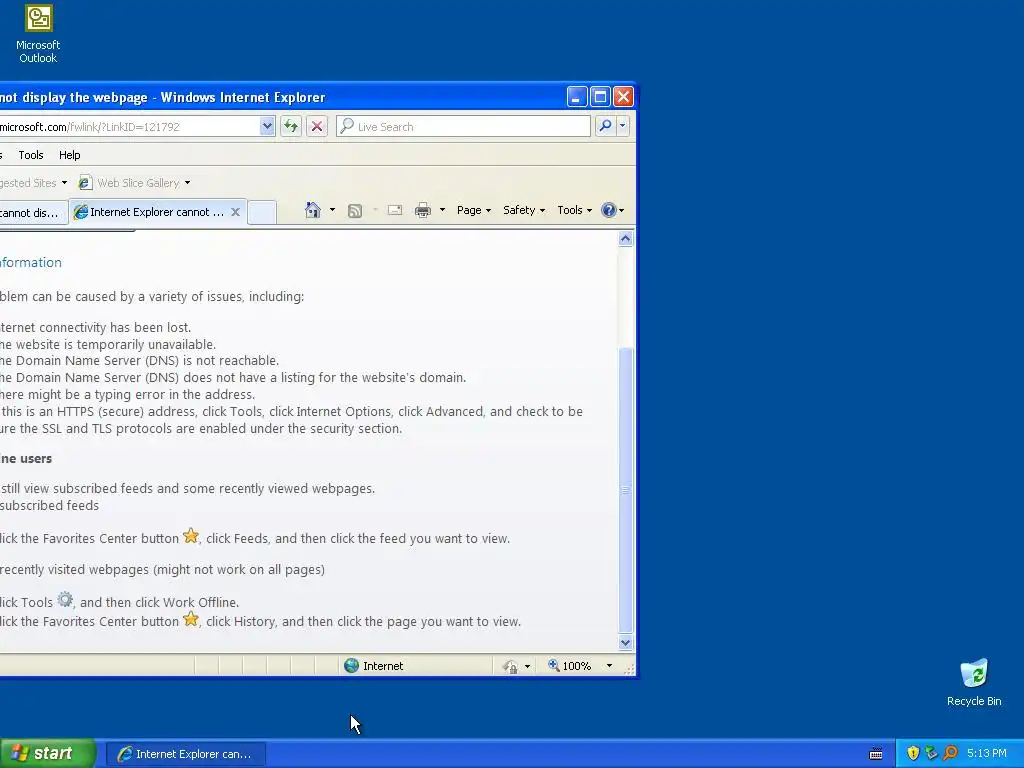Click the Start button
1024x768 pixels.
48,753
